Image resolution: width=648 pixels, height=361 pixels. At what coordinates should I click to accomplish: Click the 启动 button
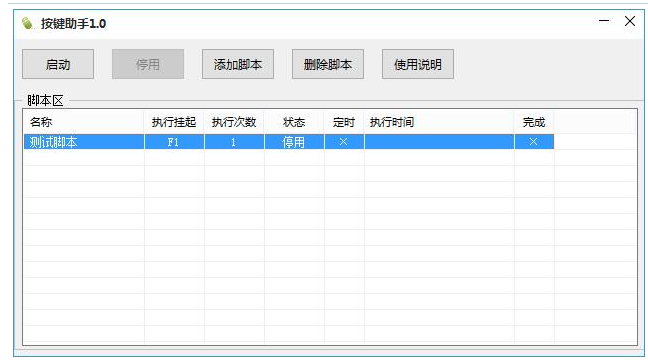click(58, 64)
